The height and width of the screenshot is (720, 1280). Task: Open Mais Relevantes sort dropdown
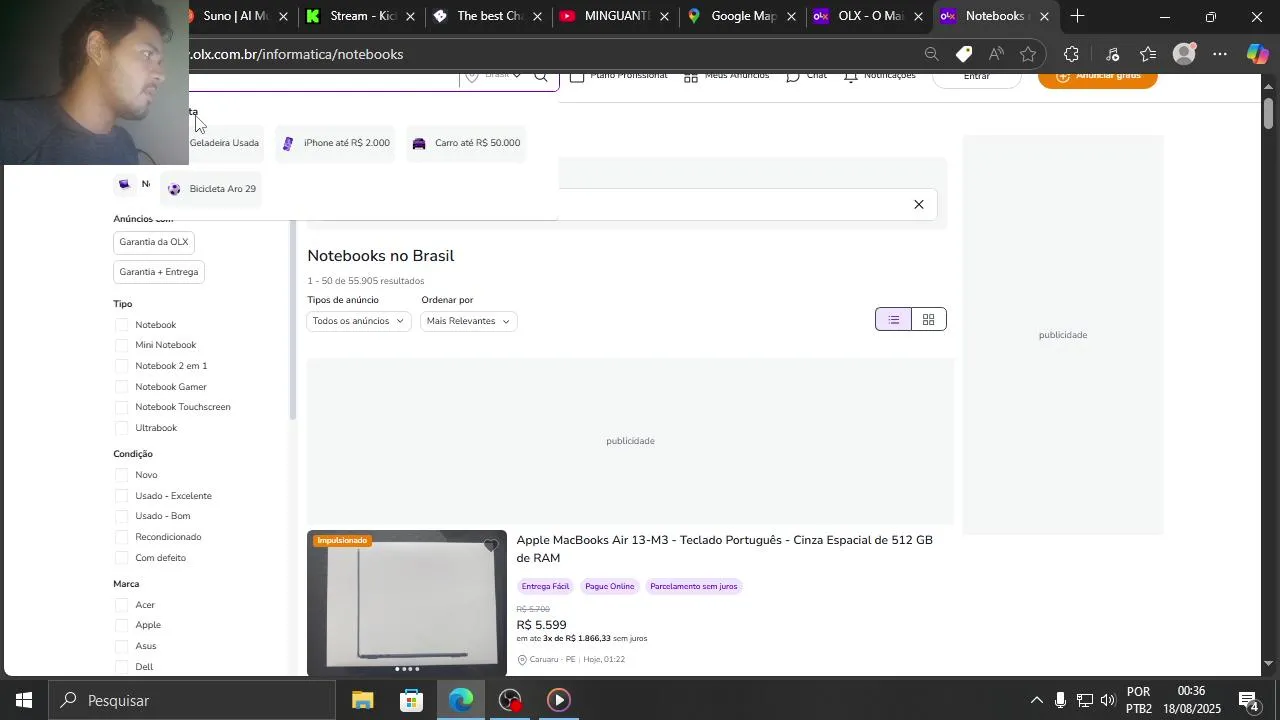pos(469,321)
